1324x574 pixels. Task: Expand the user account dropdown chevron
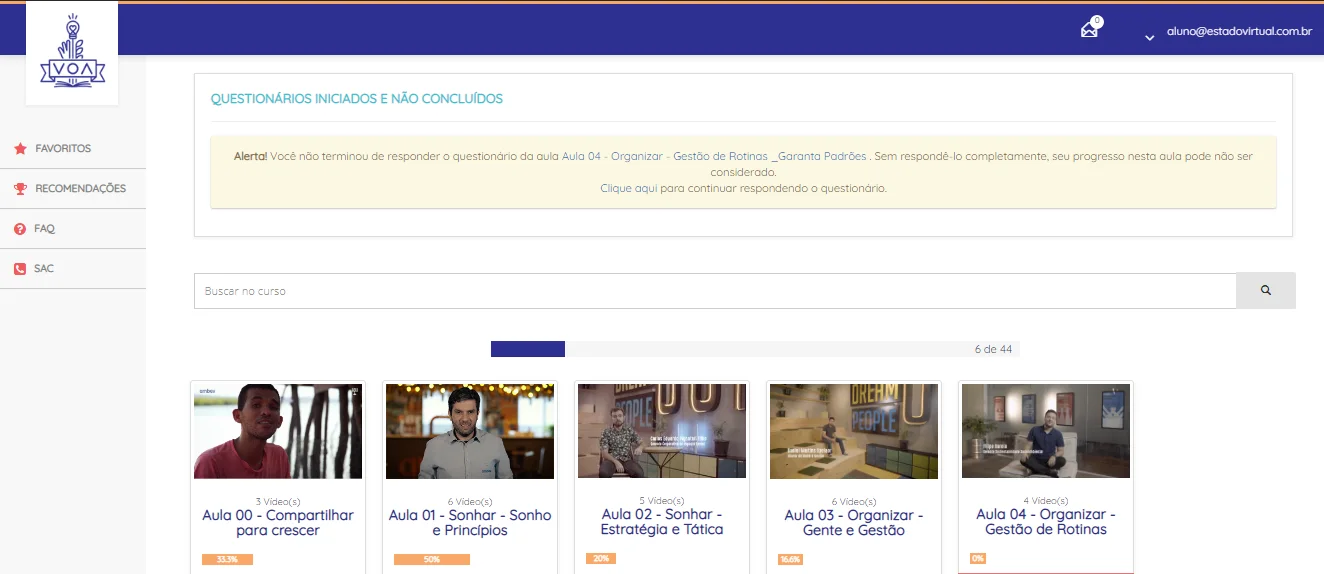coord(1150,37)
